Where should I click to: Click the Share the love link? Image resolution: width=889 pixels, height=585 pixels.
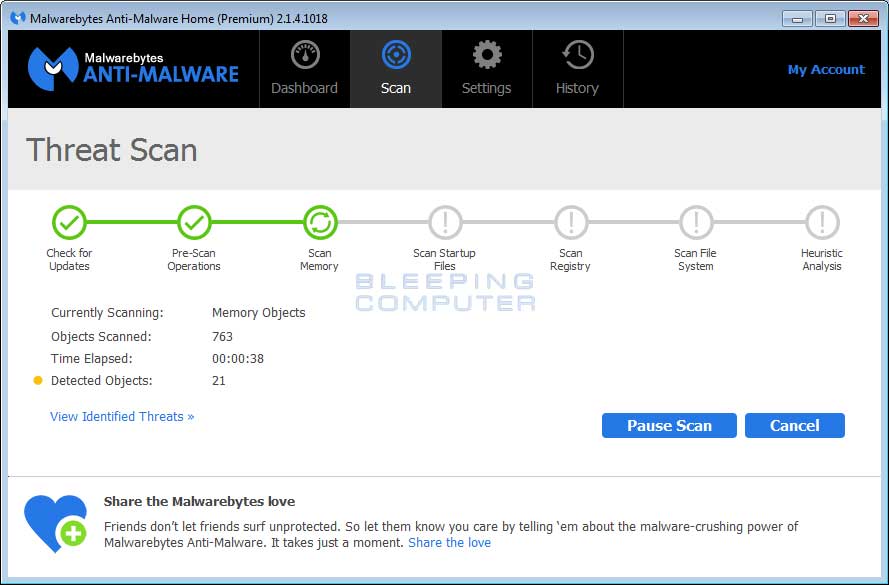coord(449,542)
